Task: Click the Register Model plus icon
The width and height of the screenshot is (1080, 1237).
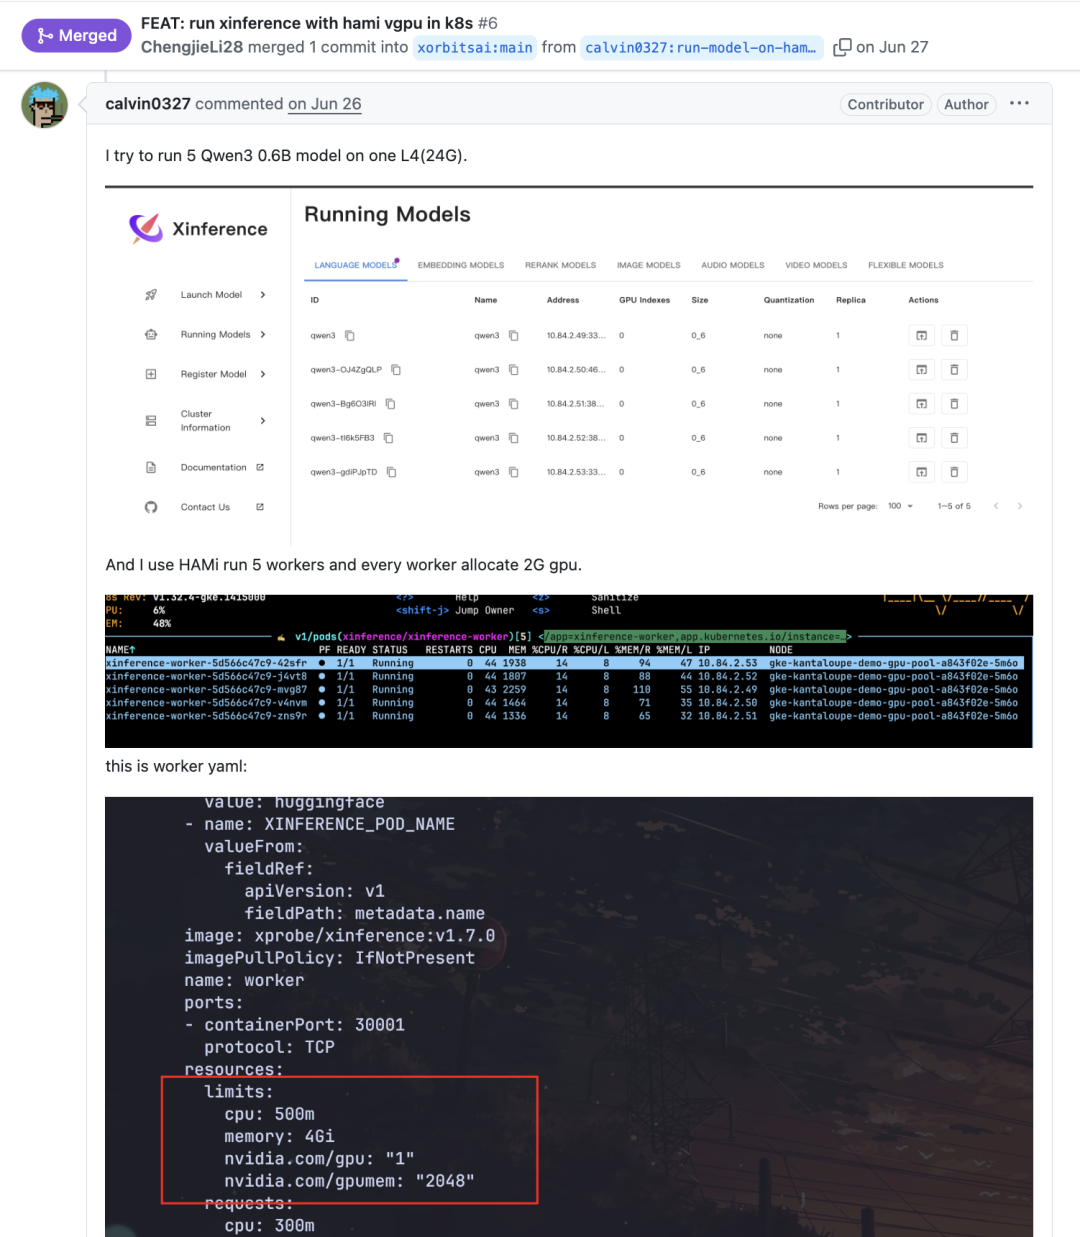Action: tap(151, 374)
